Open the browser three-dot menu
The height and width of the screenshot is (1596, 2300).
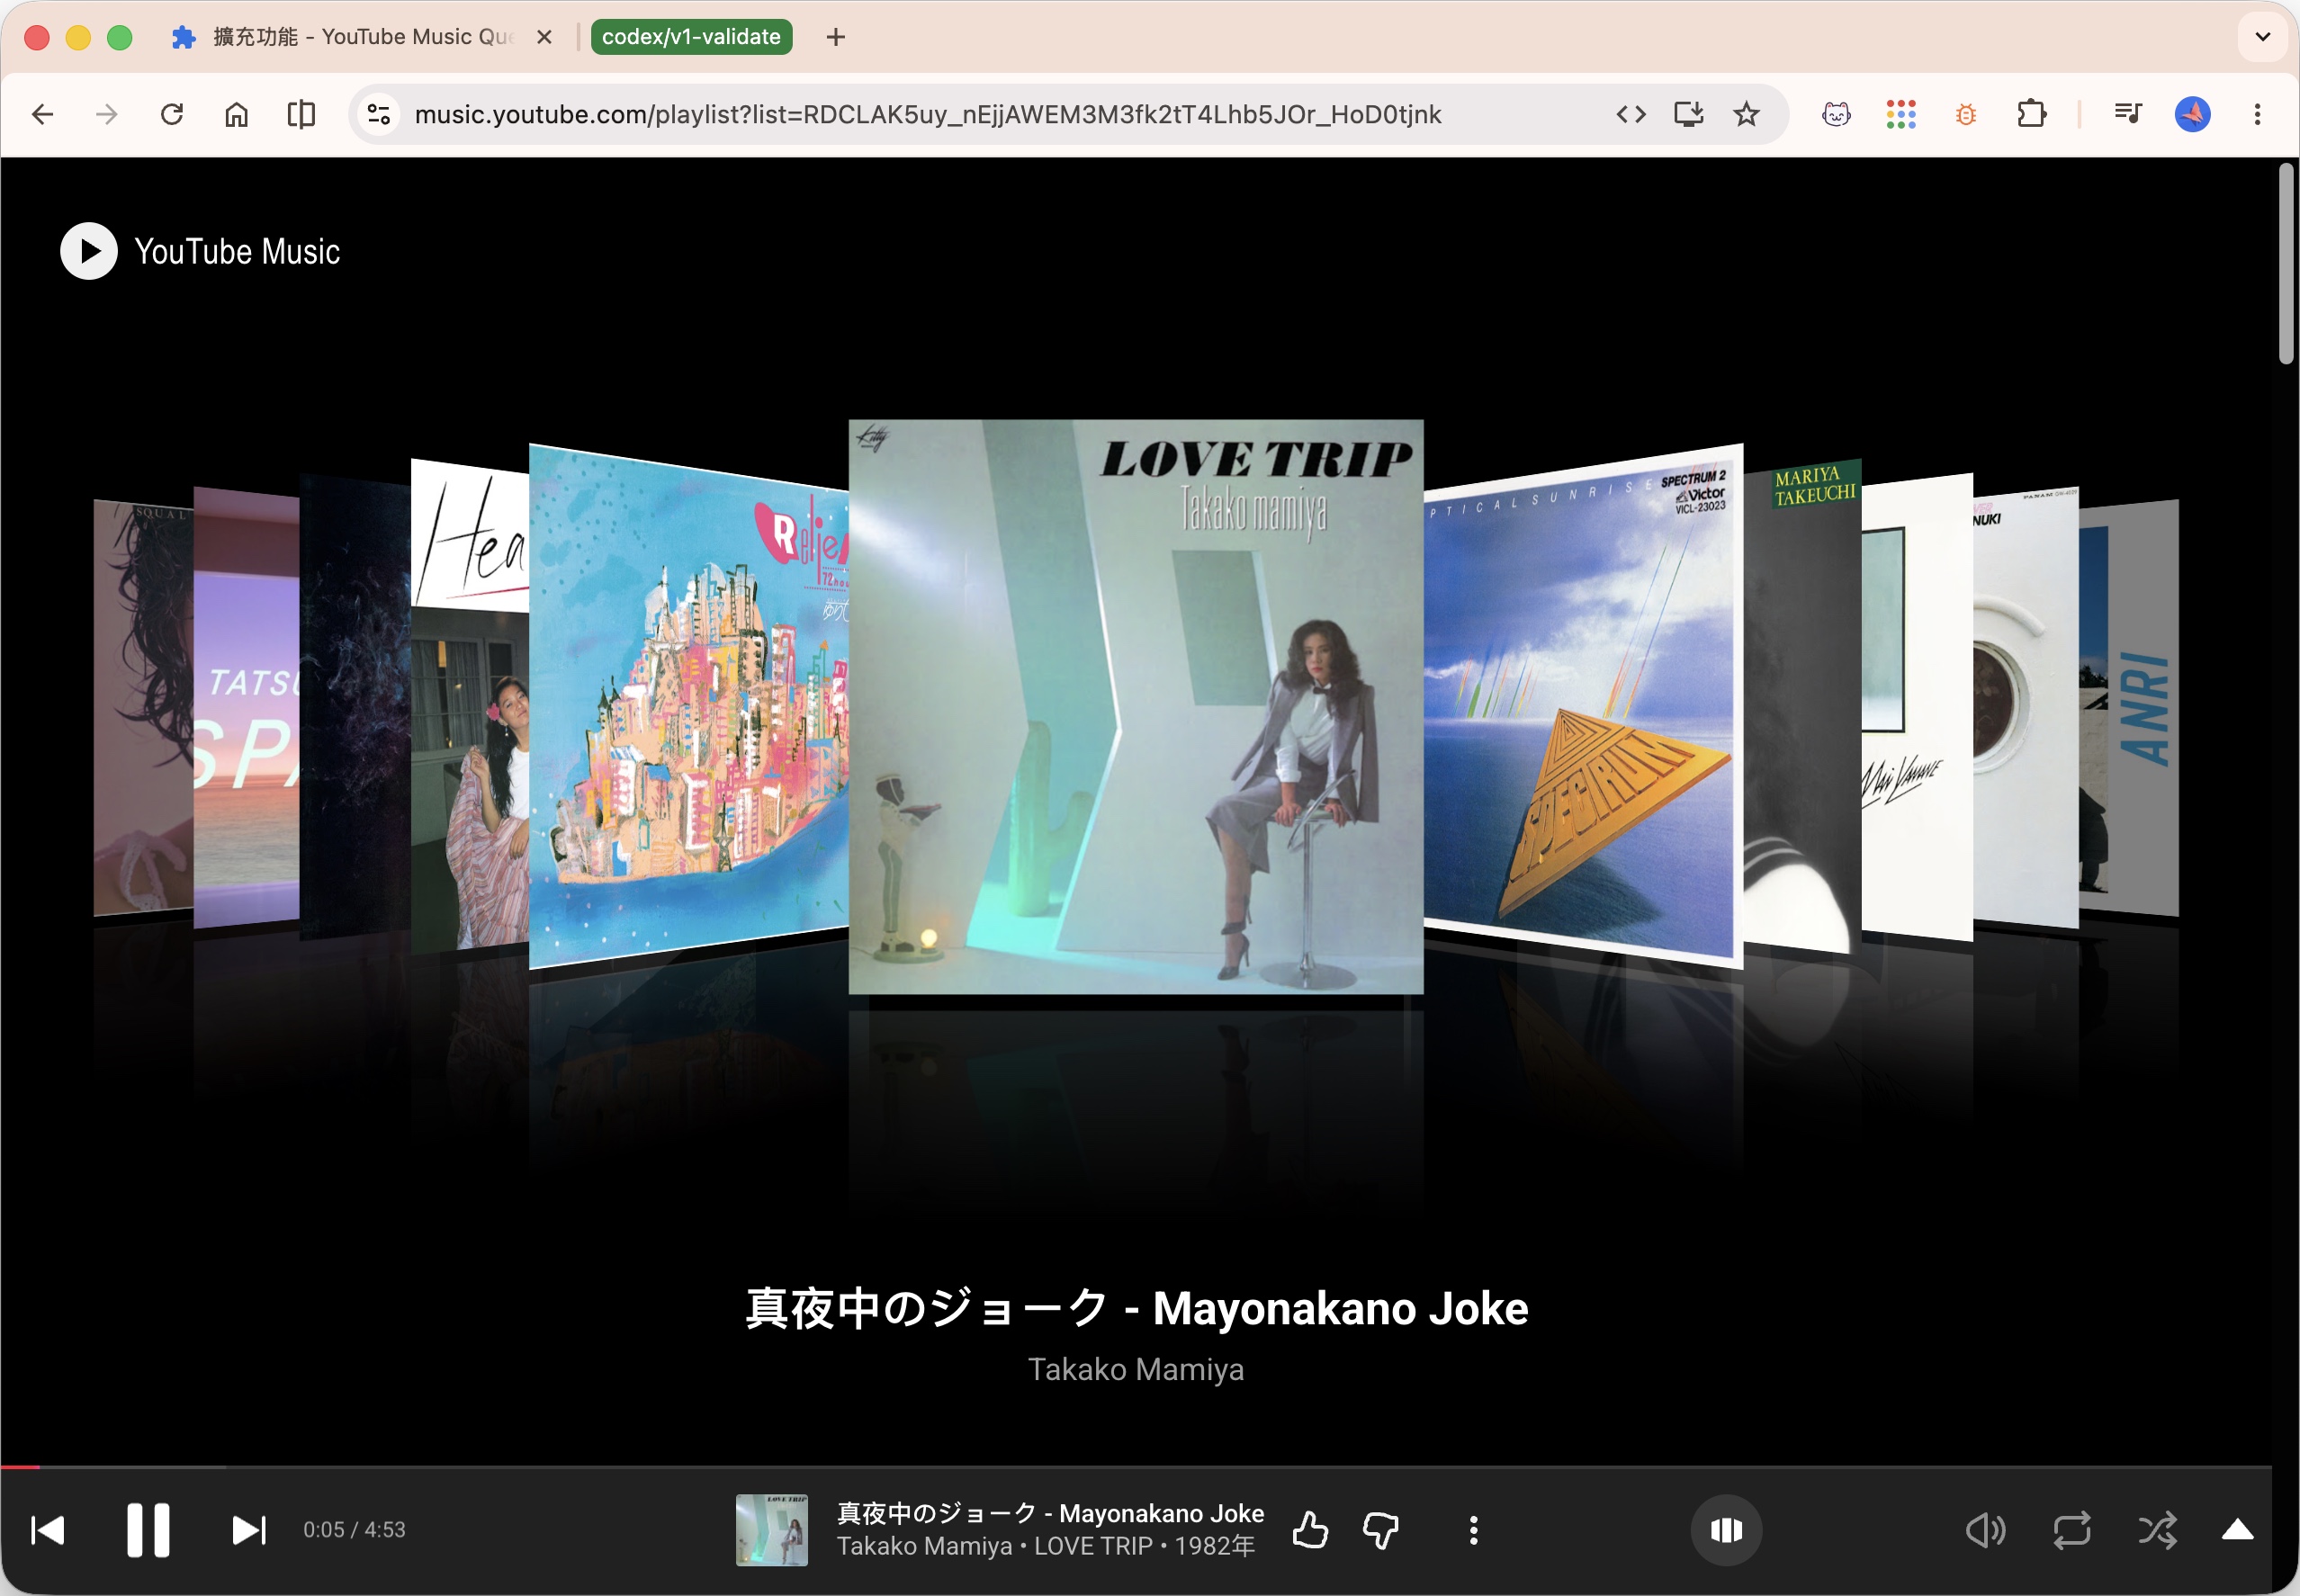[2257, 114]
